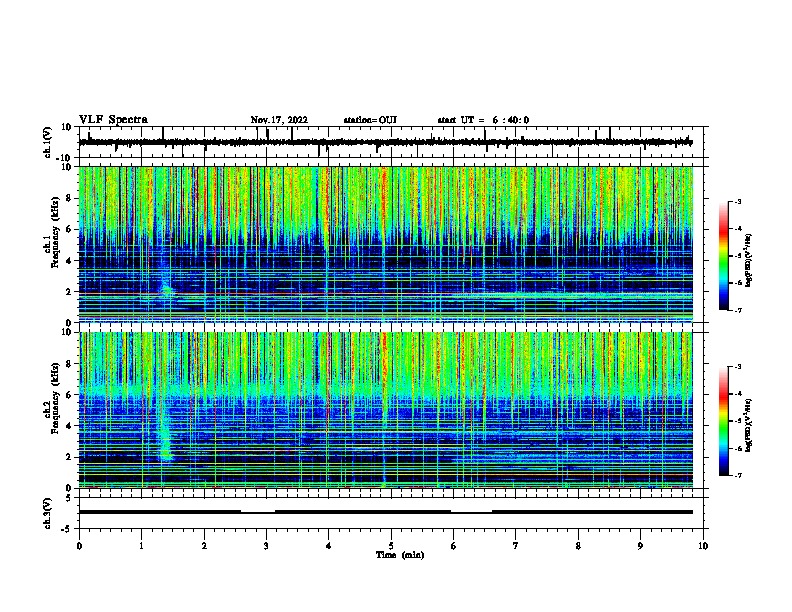Click the "8" tick on the time axis
Screen dimensions: 792x612
pyautogui.click(x=578, y=546)
